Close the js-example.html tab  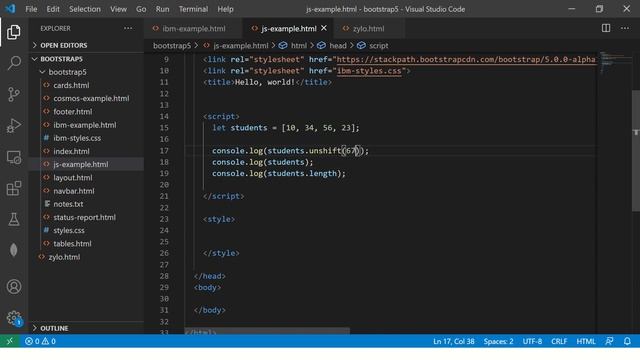[x=324, y=28]
